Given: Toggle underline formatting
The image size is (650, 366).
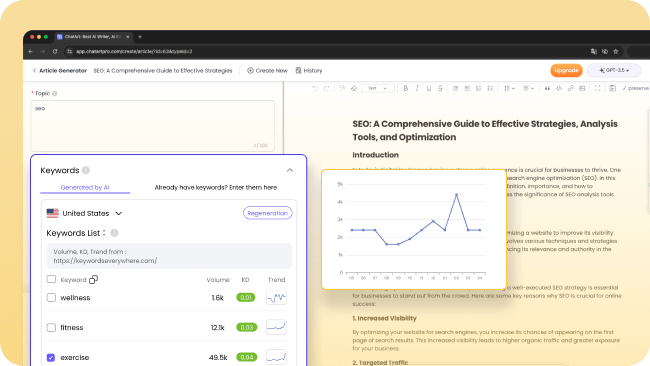Looking at the screenshot, I should tap(429, 88).
